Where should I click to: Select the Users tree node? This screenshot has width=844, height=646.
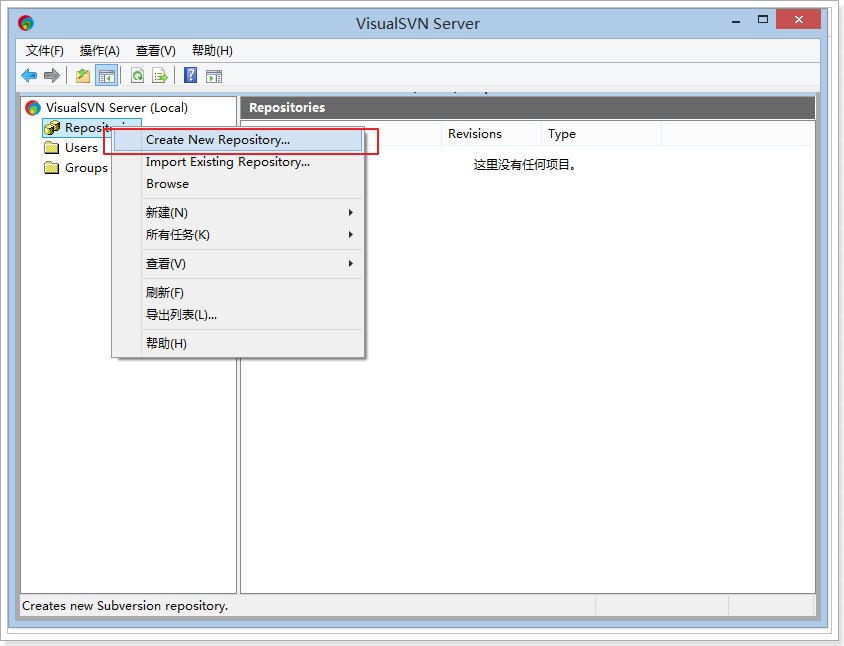(x=81, y=148)
